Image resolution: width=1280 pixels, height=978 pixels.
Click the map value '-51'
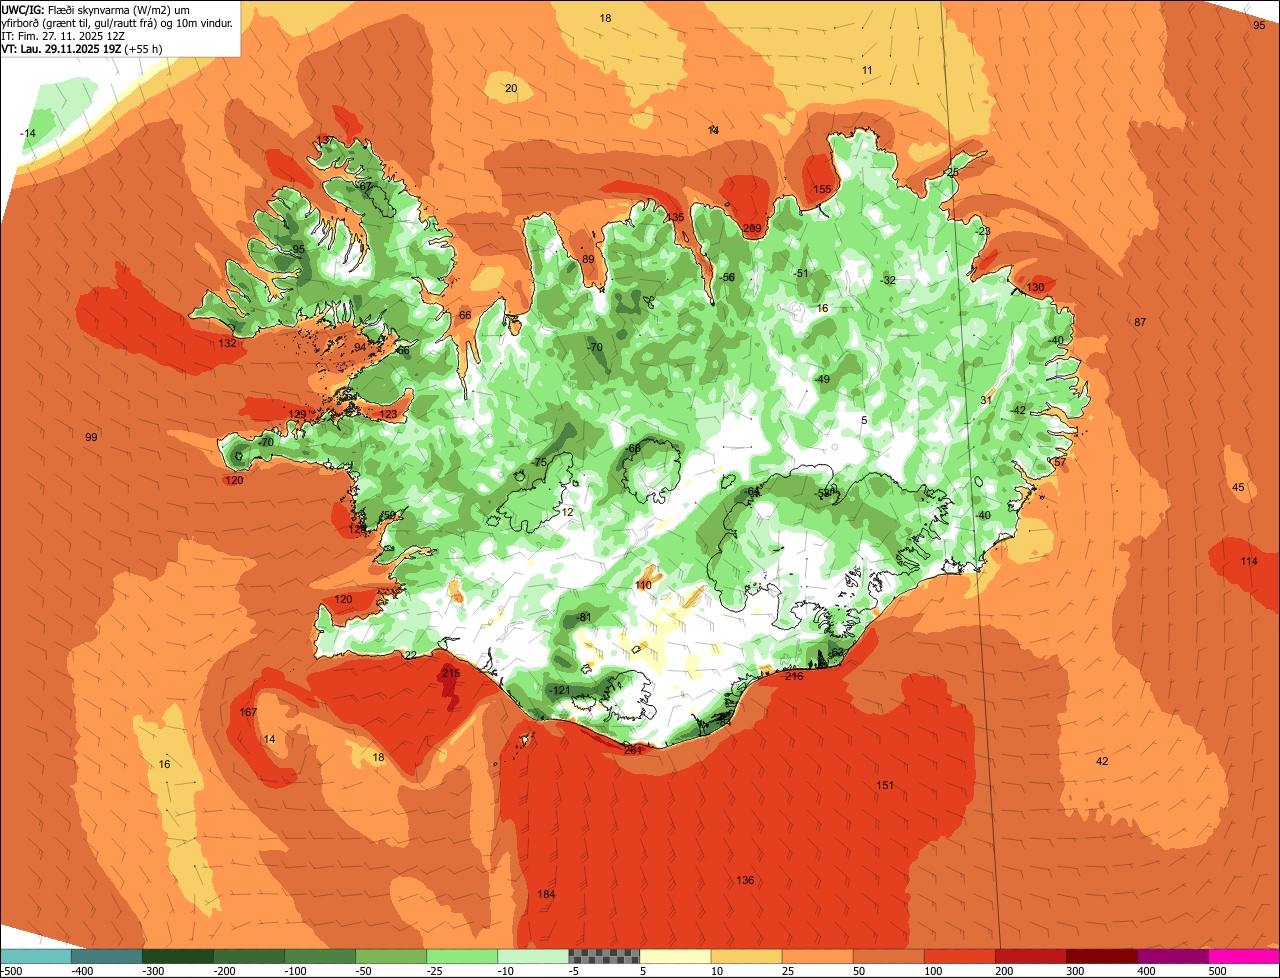[x=800, y=273]
